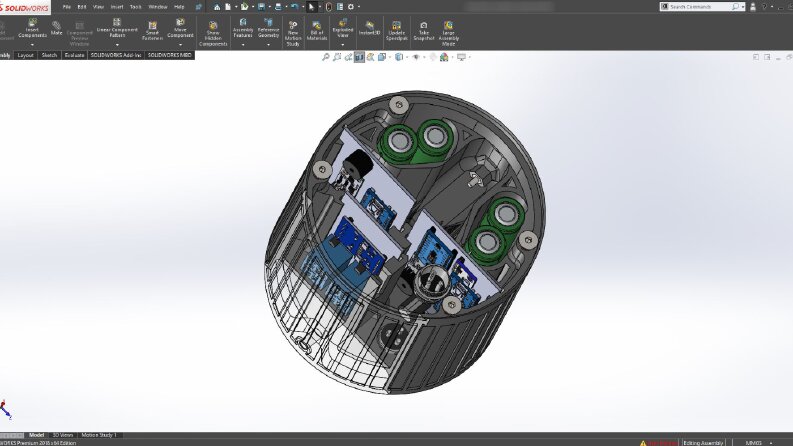Viewport: 793px width, 446px height.
Task: Open the Edit menu
Action: coord(82,7)
